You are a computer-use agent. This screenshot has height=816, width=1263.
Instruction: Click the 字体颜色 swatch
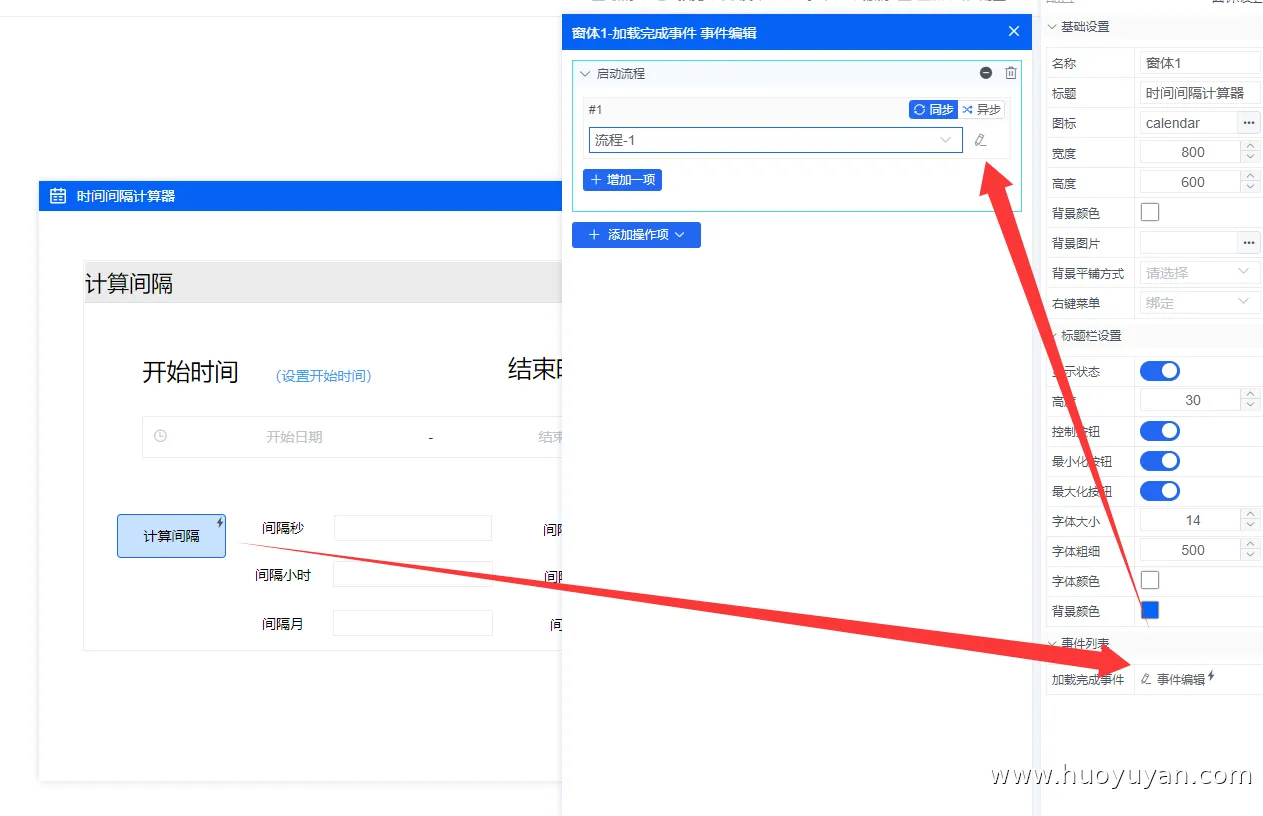pos(1150,580)
